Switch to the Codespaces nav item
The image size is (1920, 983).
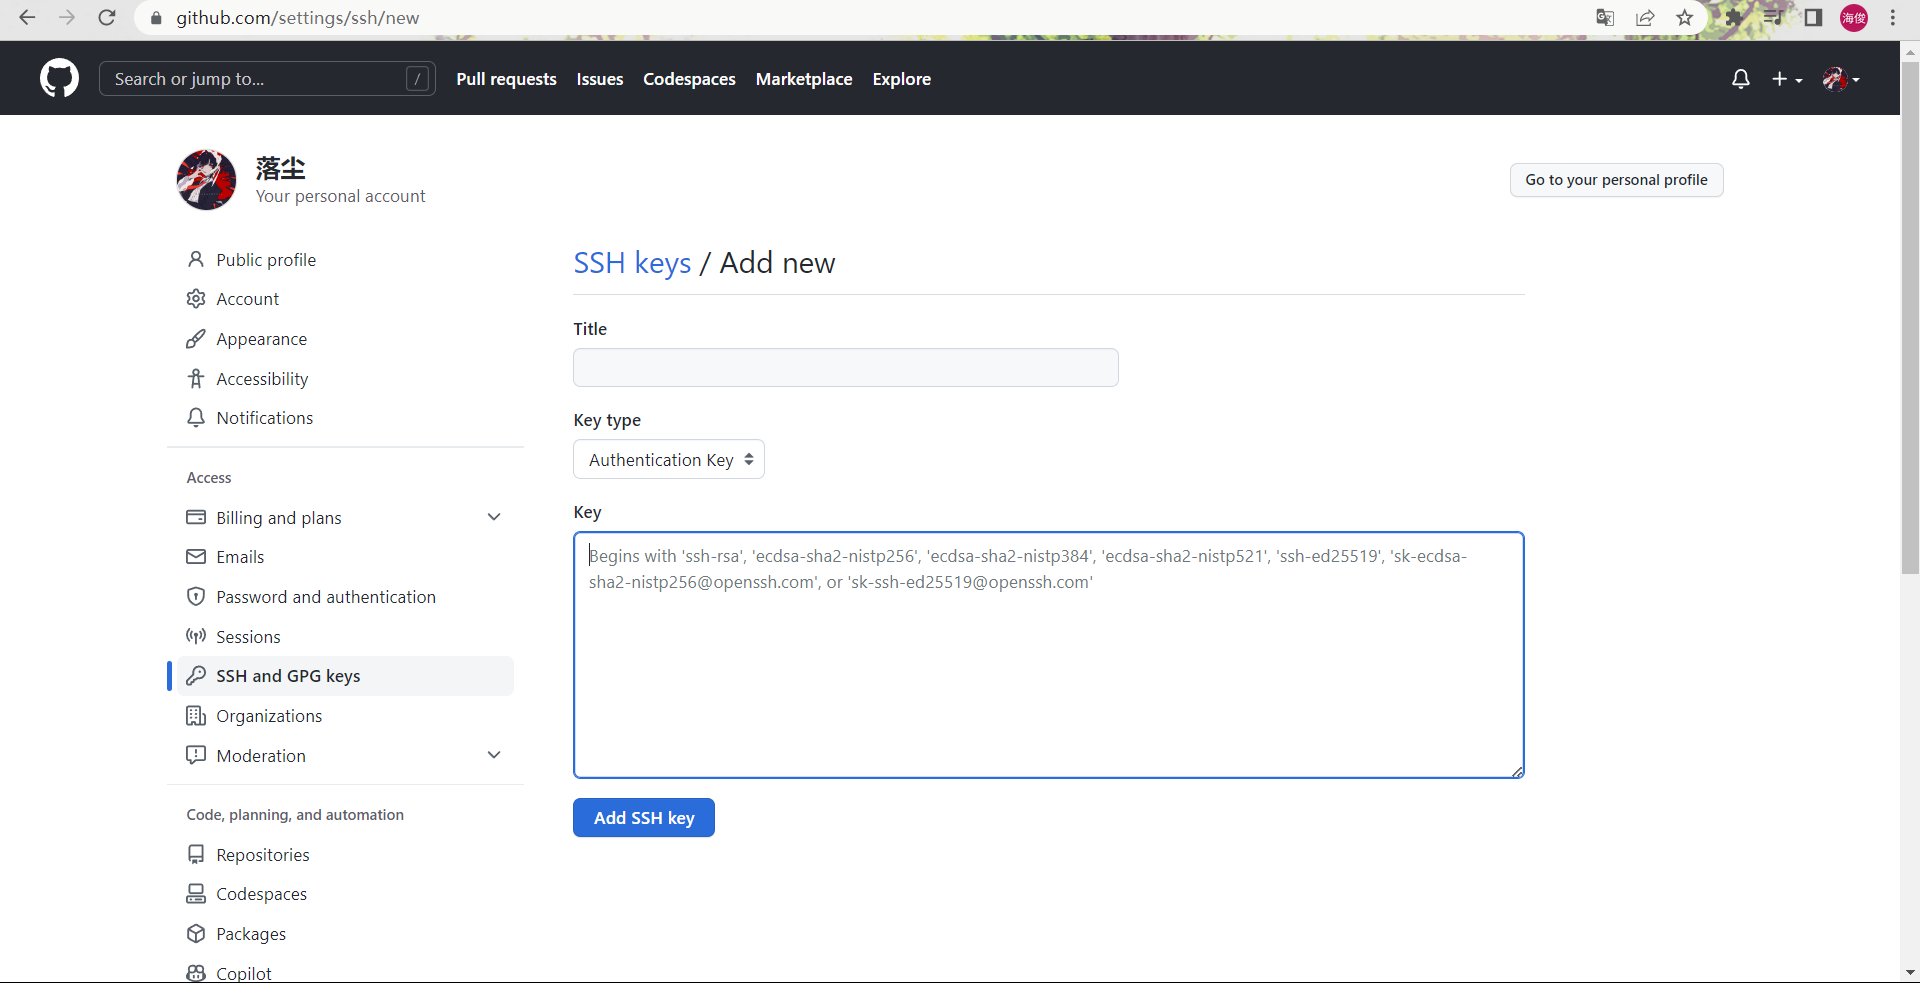(689, 79)
